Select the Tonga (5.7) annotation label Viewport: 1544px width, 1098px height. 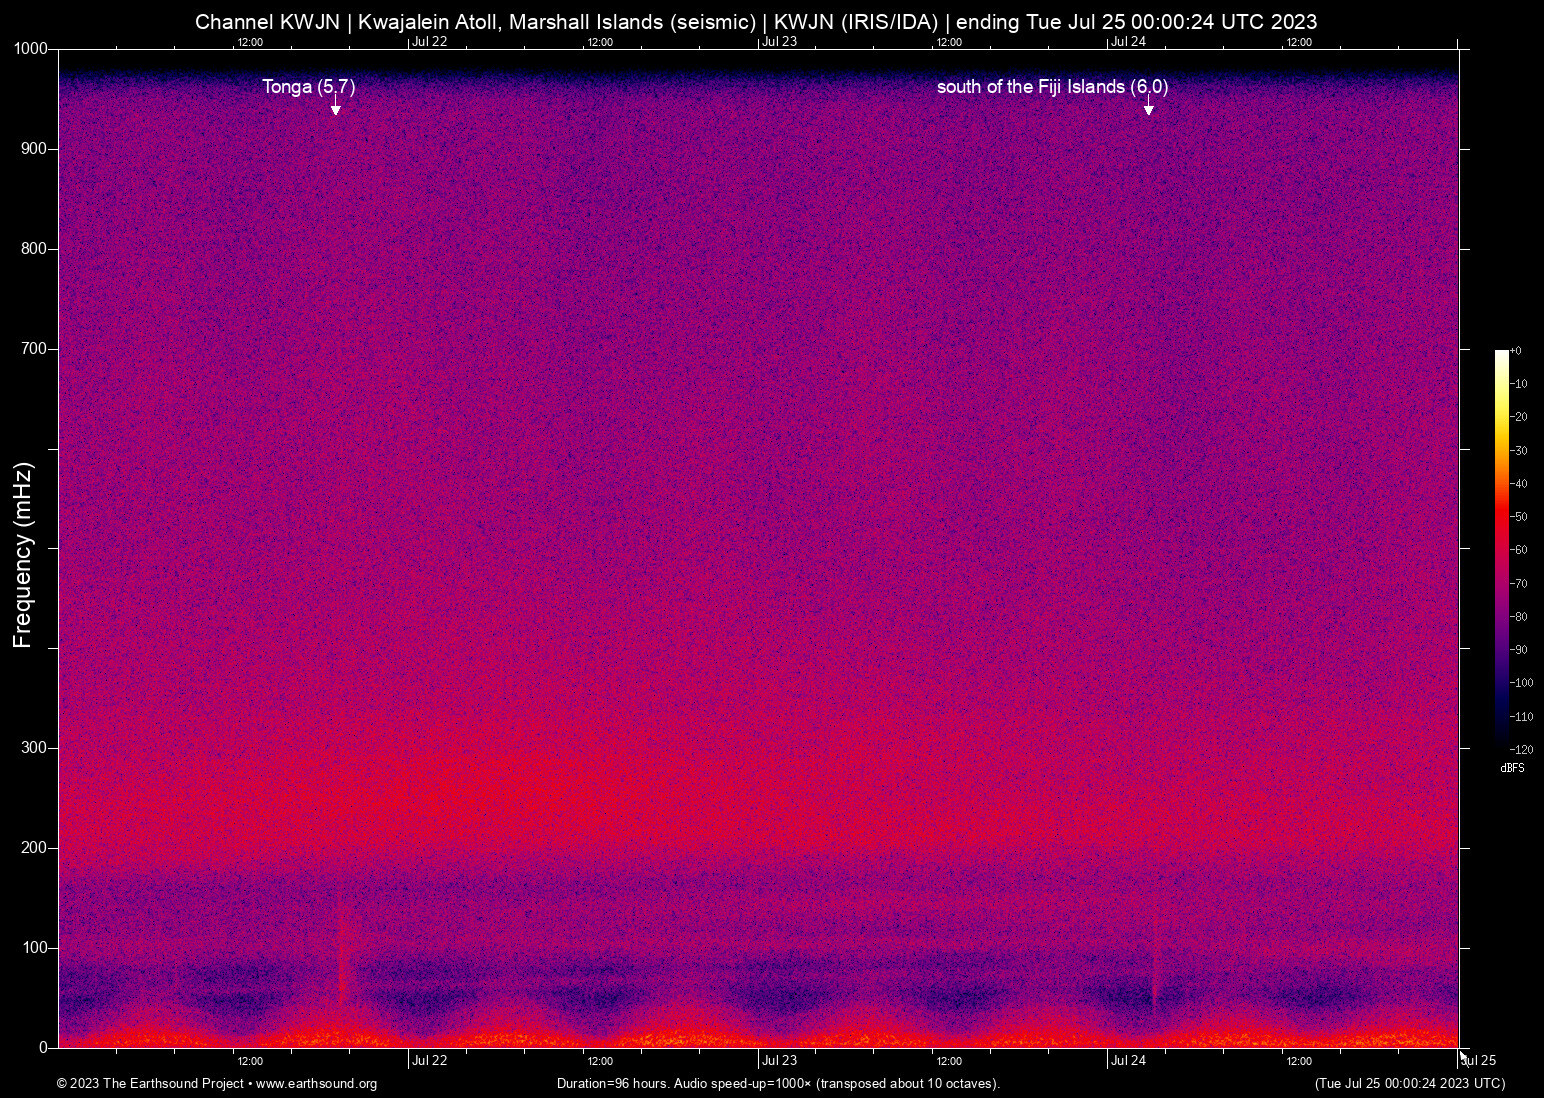click(x=307, y=87)
